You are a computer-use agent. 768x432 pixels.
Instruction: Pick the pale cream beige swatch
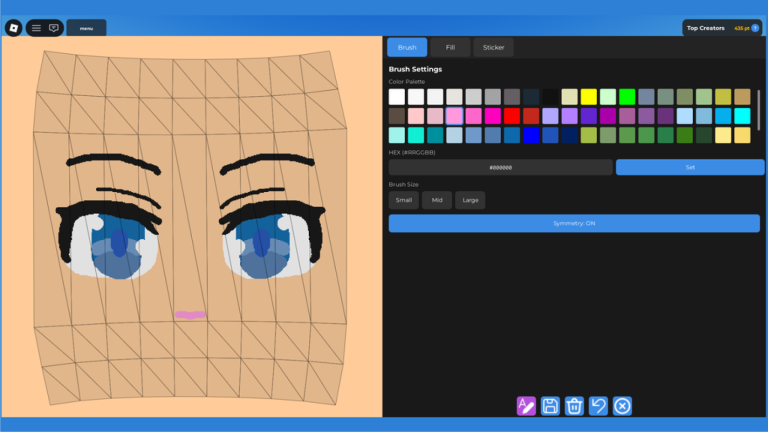(570, 97)
